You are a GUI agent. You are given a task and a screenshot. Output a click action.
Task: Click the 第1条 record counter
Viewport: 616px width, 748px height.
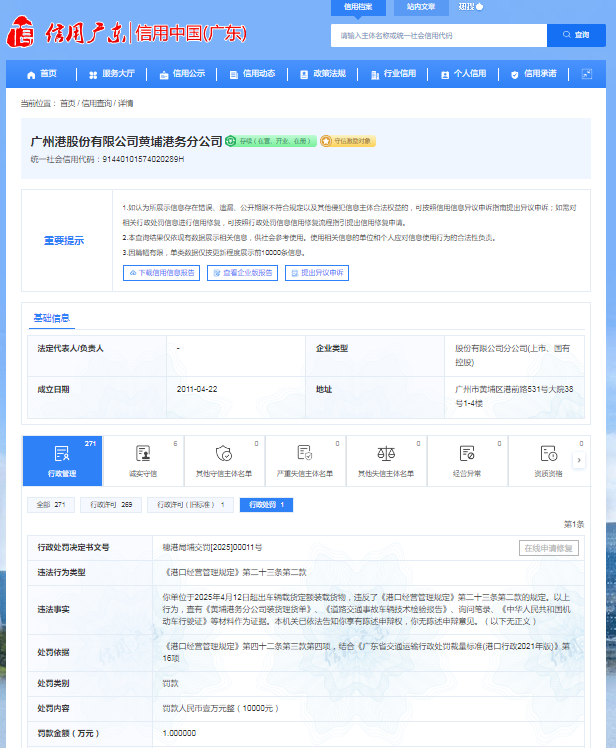(574, 524)
